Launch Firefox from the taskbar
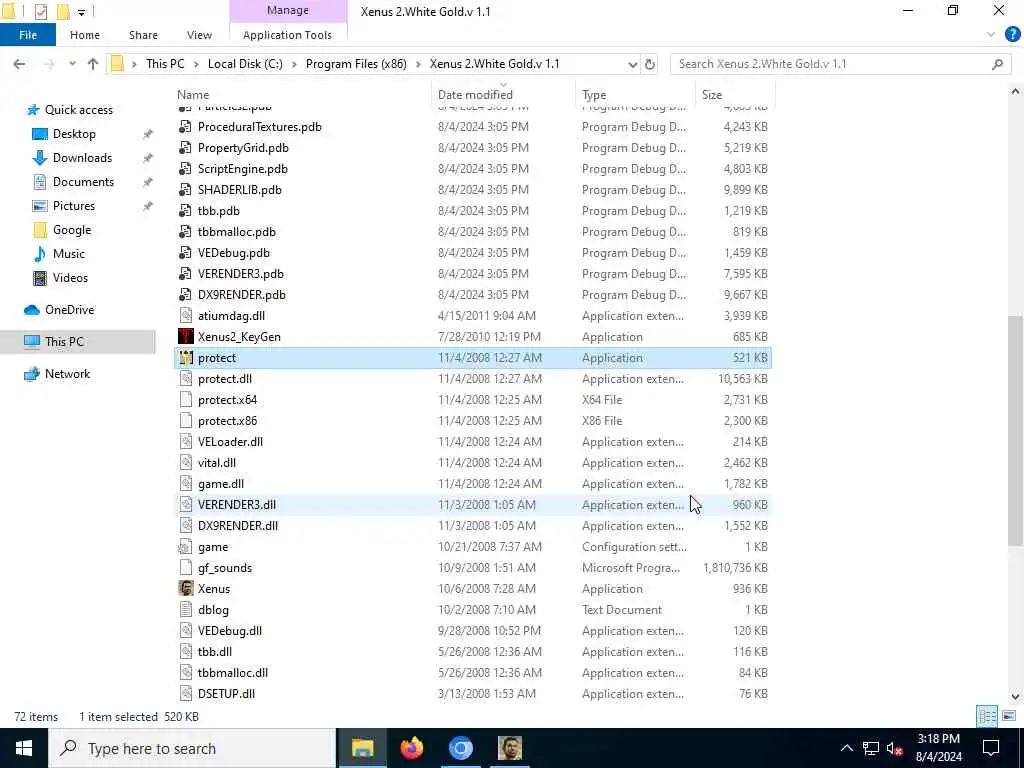 [x=411, y=748]
